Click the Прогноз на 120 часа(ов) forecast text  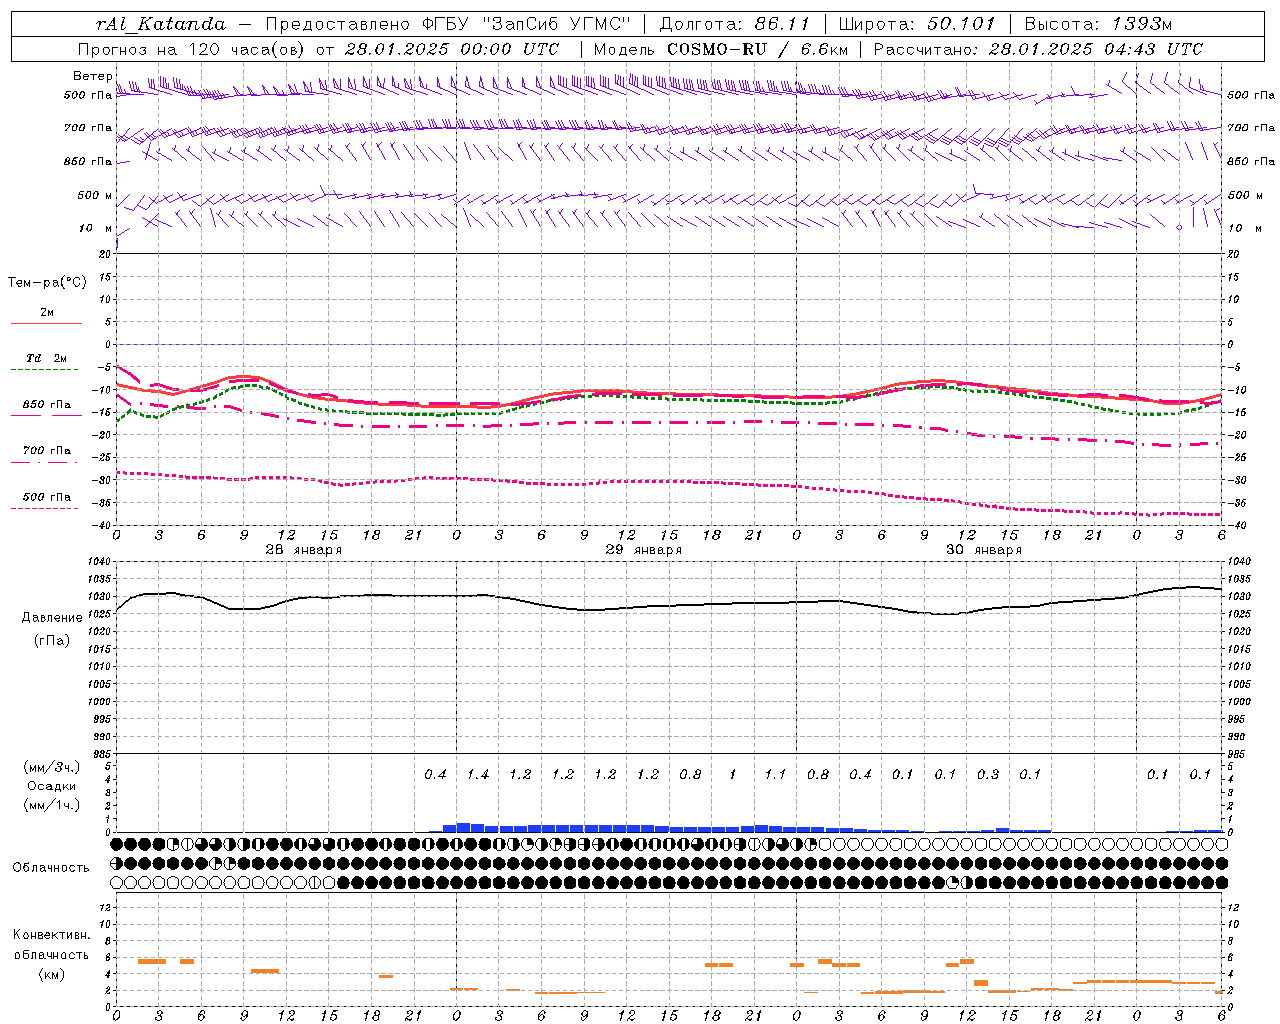[192, 49]
